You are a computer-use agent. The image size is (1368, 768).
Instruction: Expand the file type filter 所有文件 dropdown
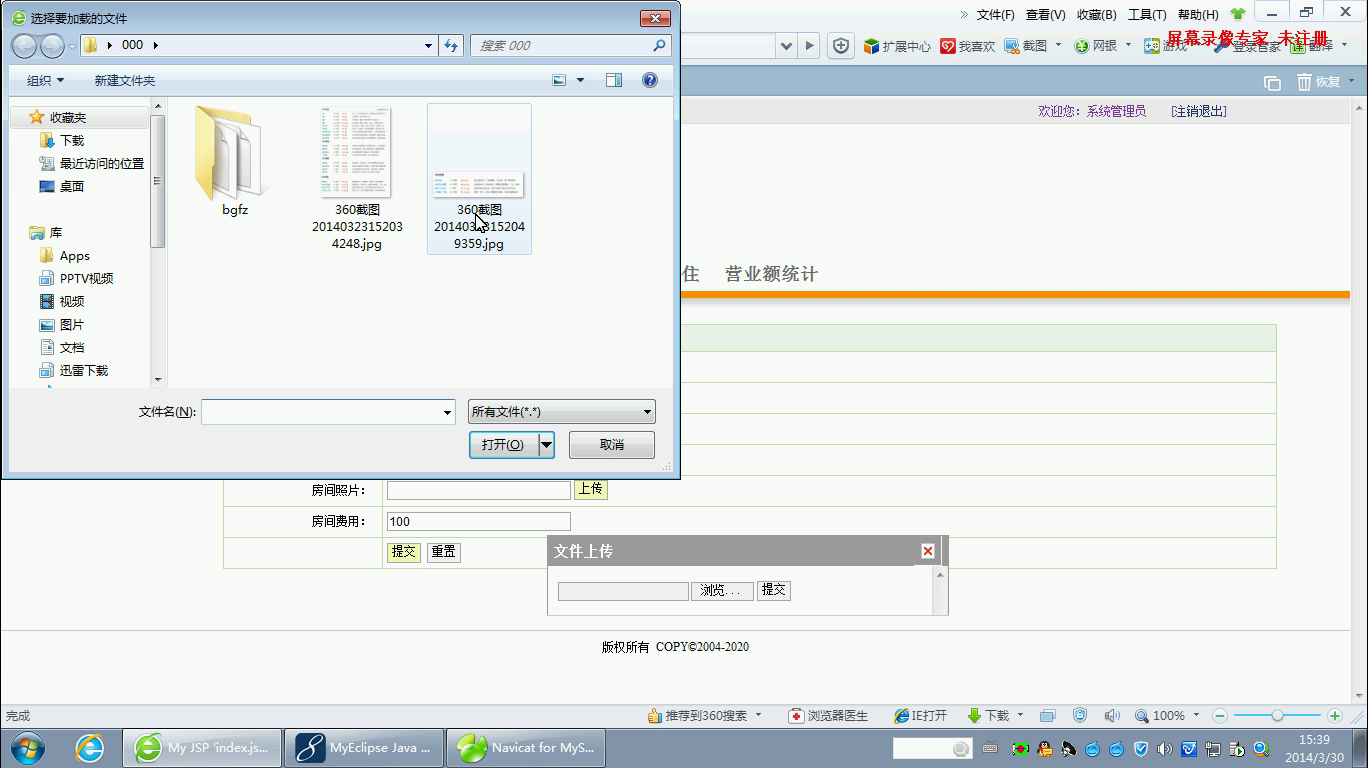click(646, 412)
